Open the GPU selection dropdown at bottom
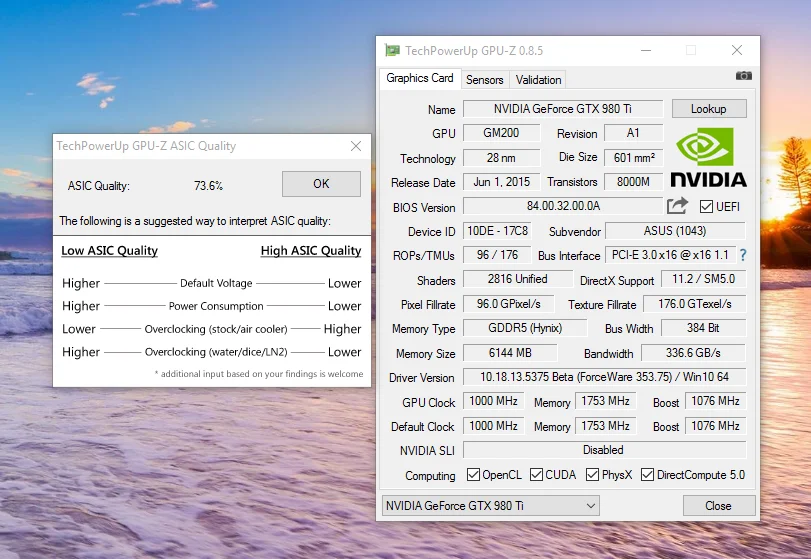The image size is (811, 559). coord(491,506)
